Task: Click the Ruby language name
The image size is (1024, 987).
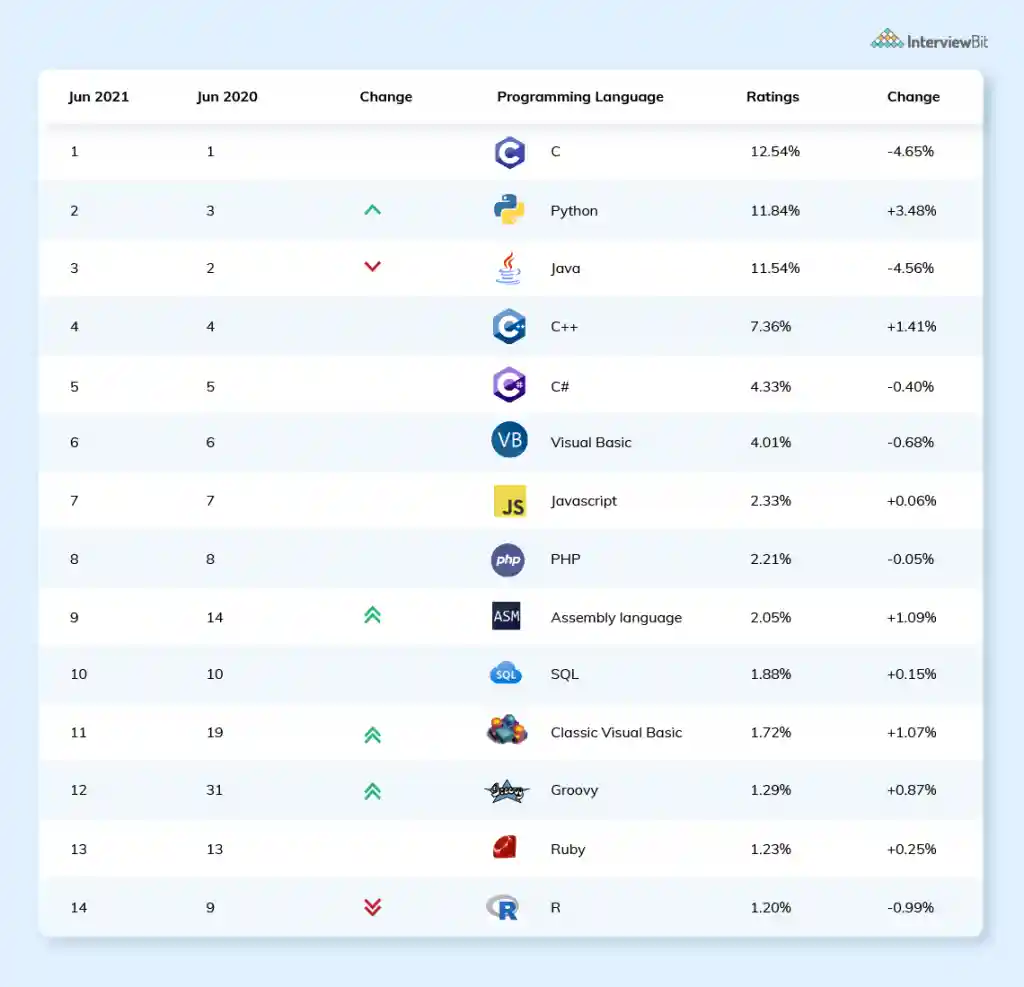Action: pos(568,849)
